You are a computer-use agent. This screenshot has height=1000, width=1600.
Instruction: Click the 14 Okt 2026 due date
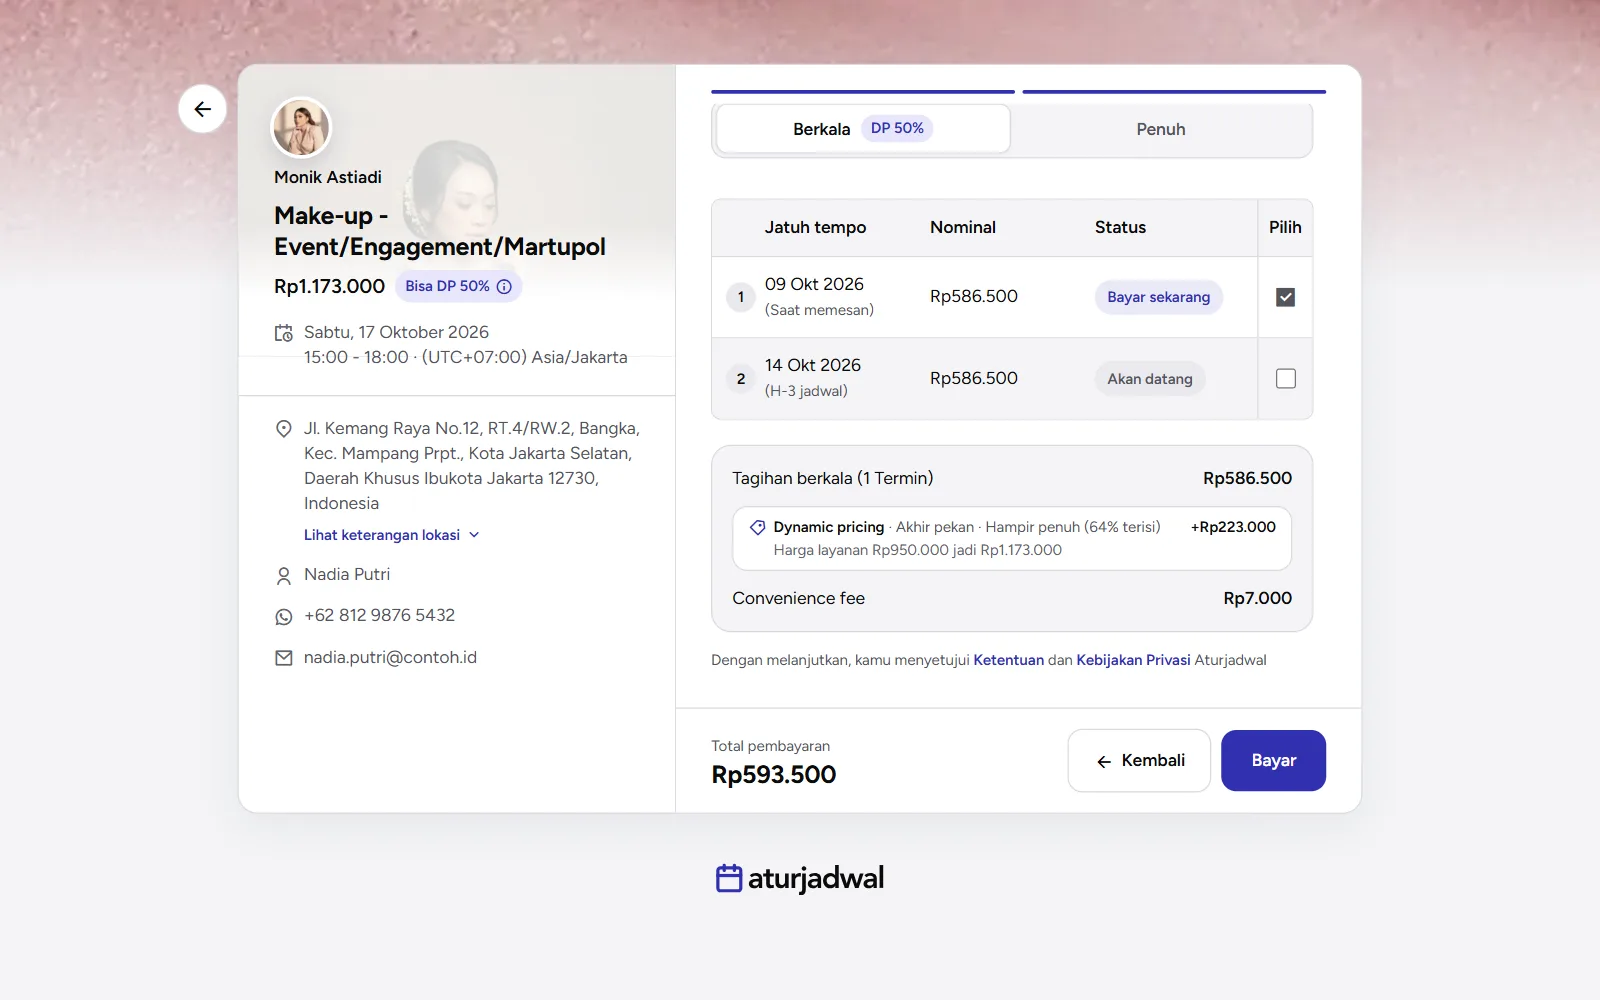(x=812, y=365)
